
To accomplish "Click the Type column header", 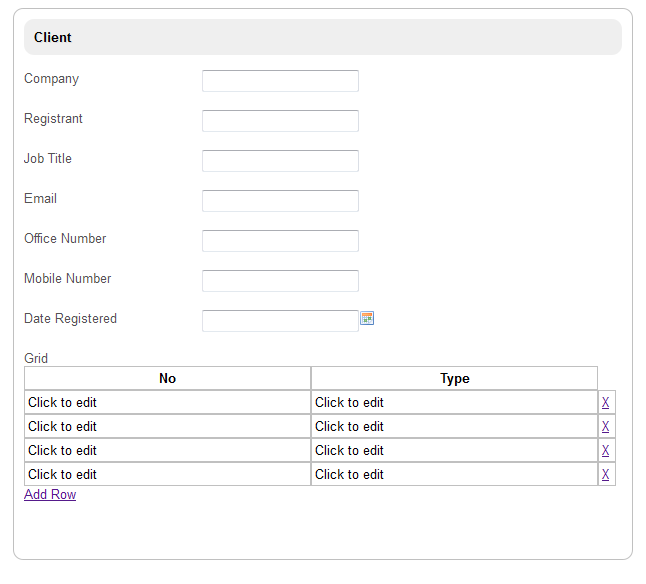I will pos(454,379).
